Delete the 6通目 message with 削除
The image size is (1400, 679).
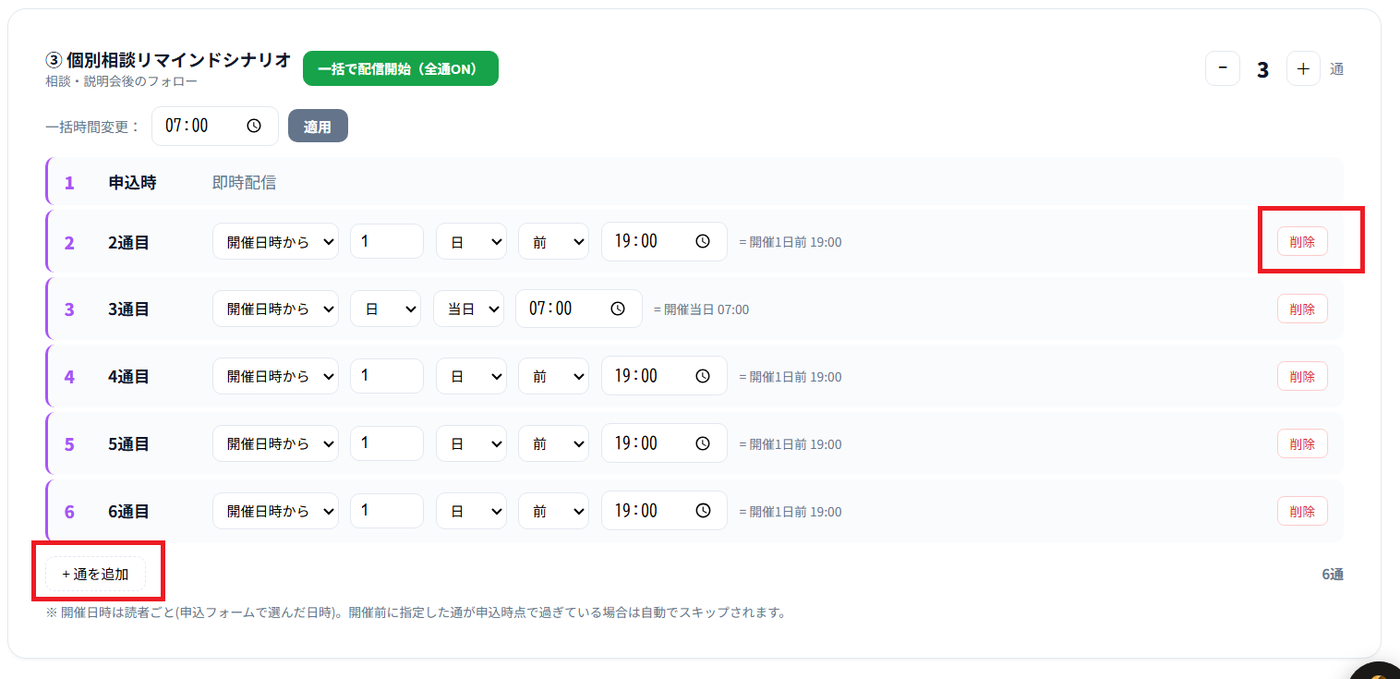[1302, 510]
